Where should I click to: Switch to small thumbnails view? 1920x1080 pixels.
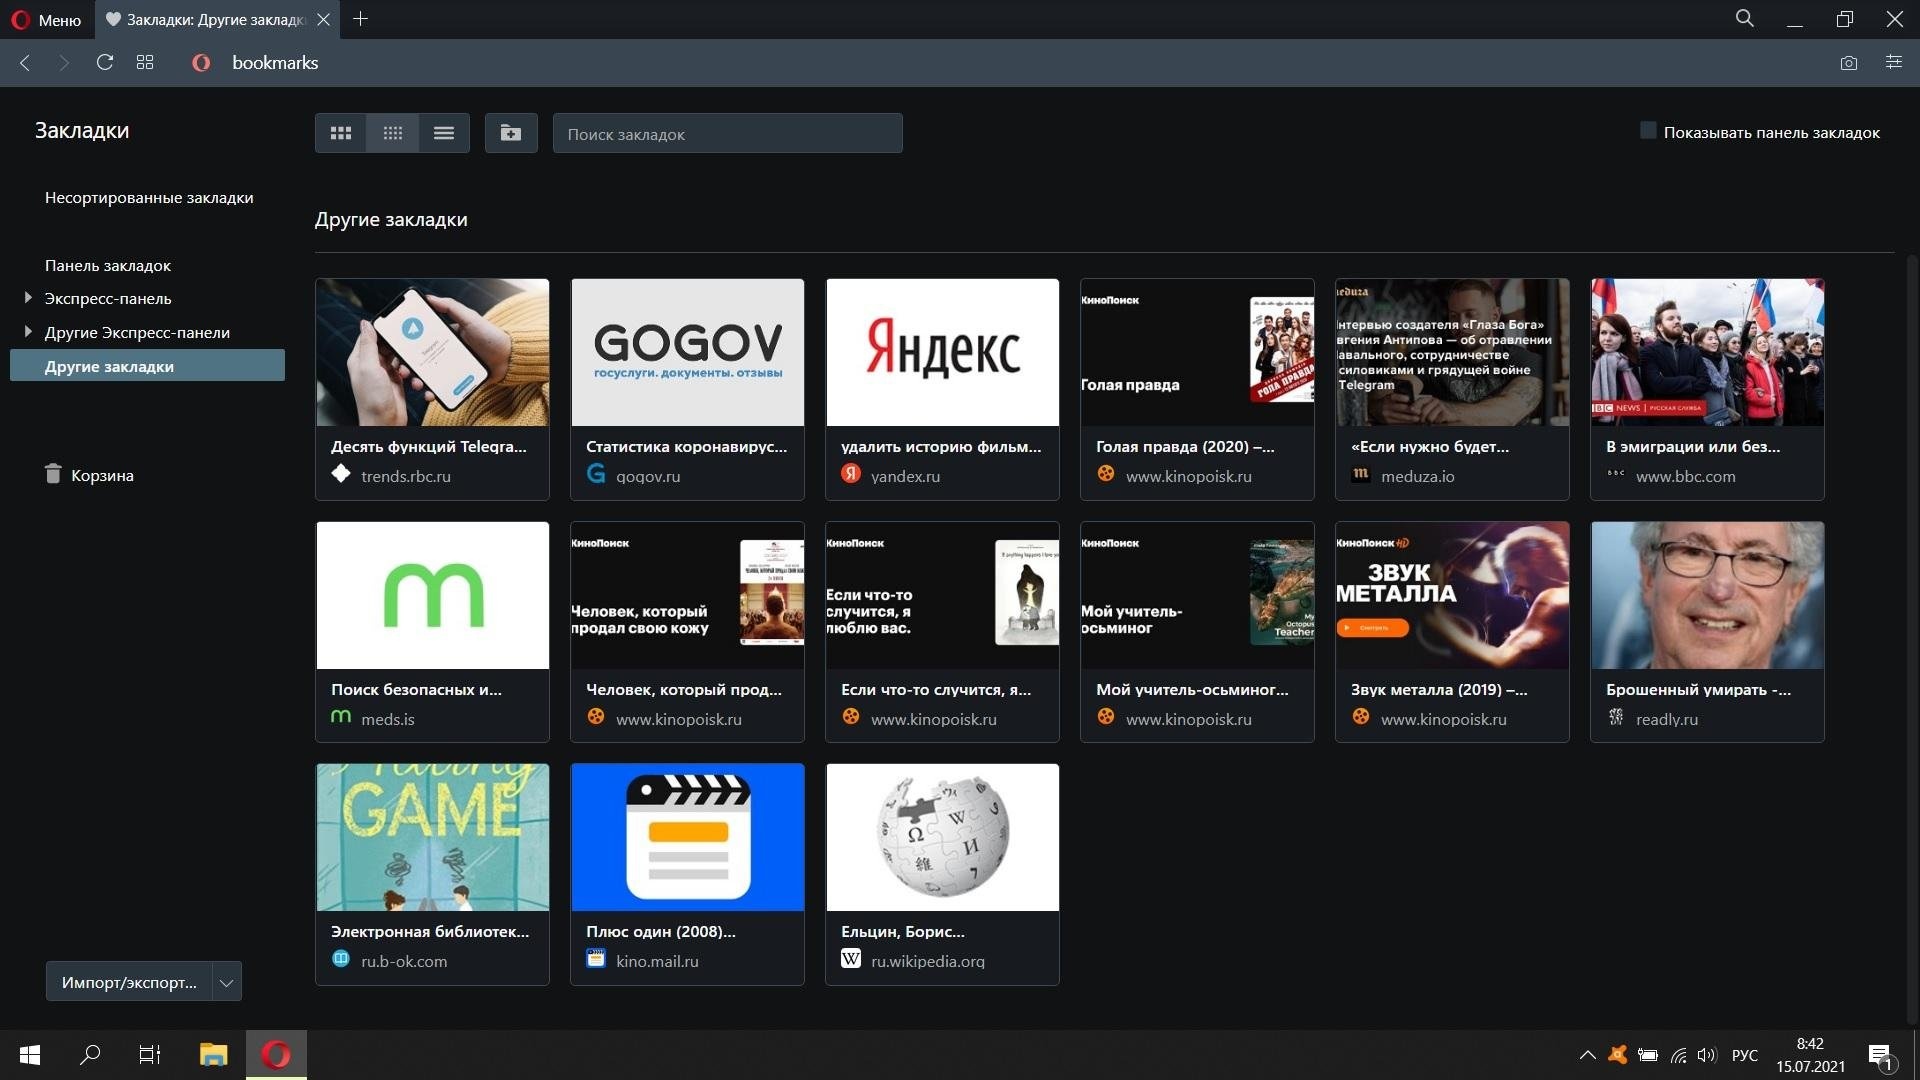pyautogui.click(x=392, y=133)
